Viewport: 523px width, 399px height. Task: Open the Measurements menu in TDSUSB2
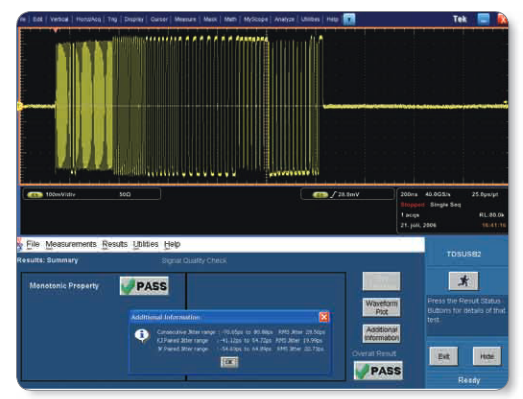click(71, 244)
